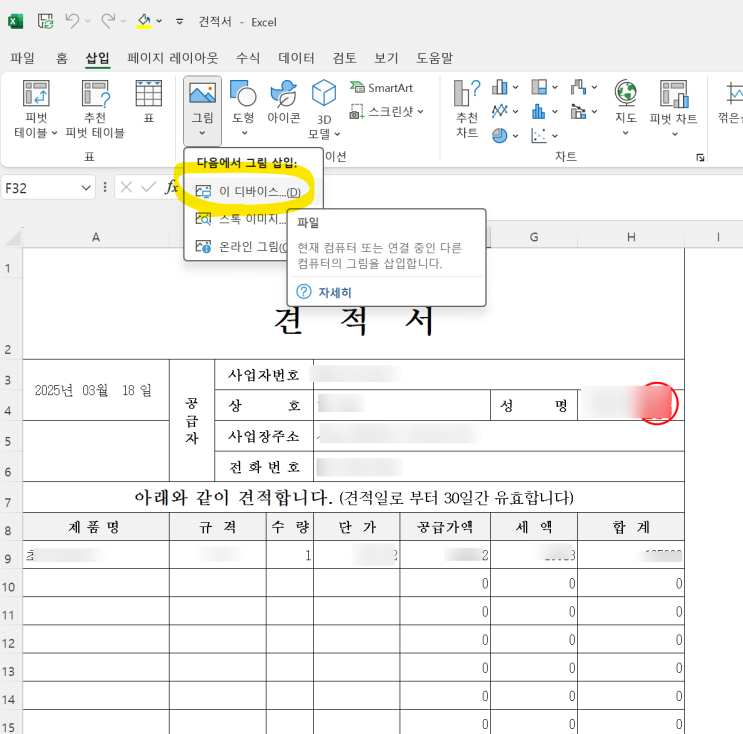Open the chart group dialog launcher

pyautogui.click(x=700, y=157)
